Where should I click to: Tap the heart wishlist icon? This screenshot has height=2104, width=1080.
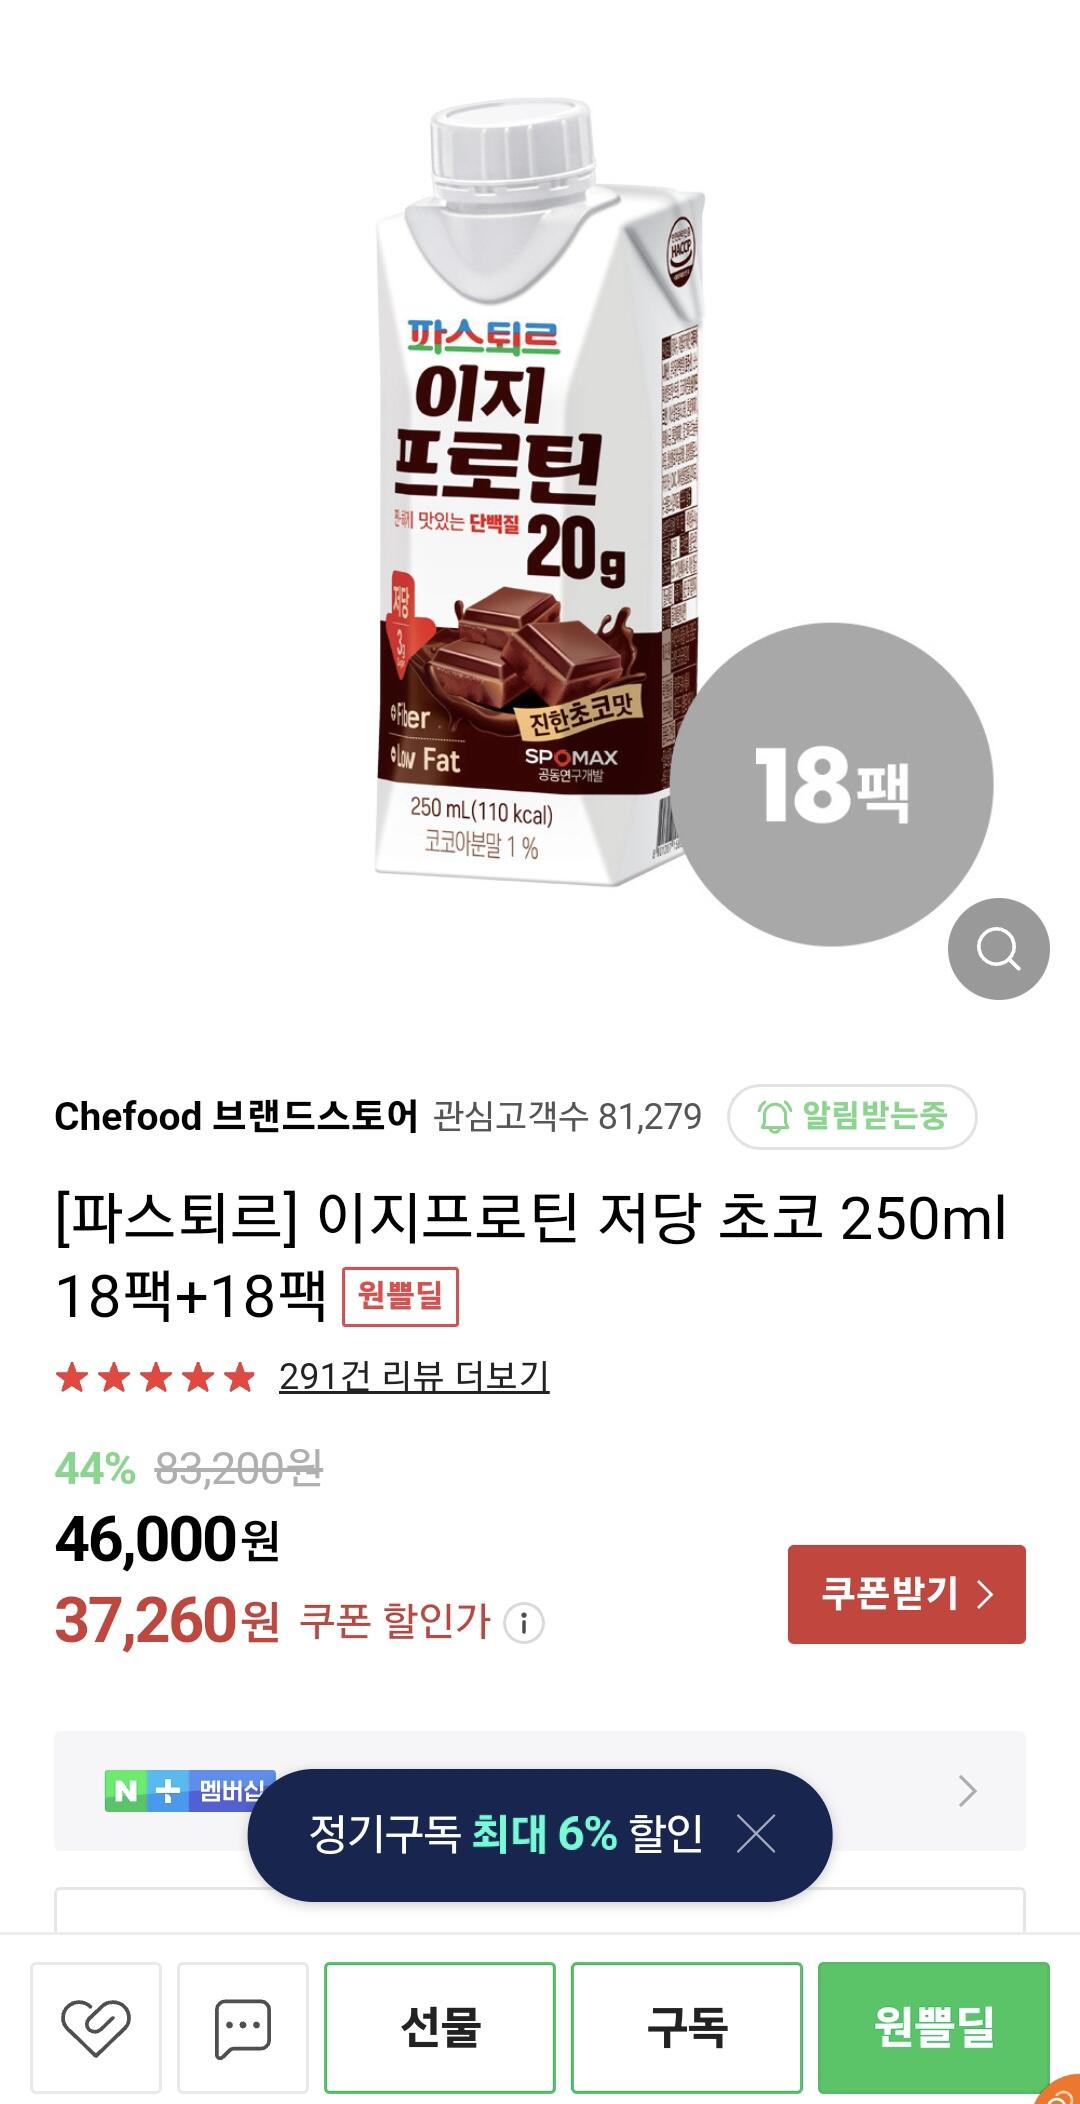[96, 2027]
